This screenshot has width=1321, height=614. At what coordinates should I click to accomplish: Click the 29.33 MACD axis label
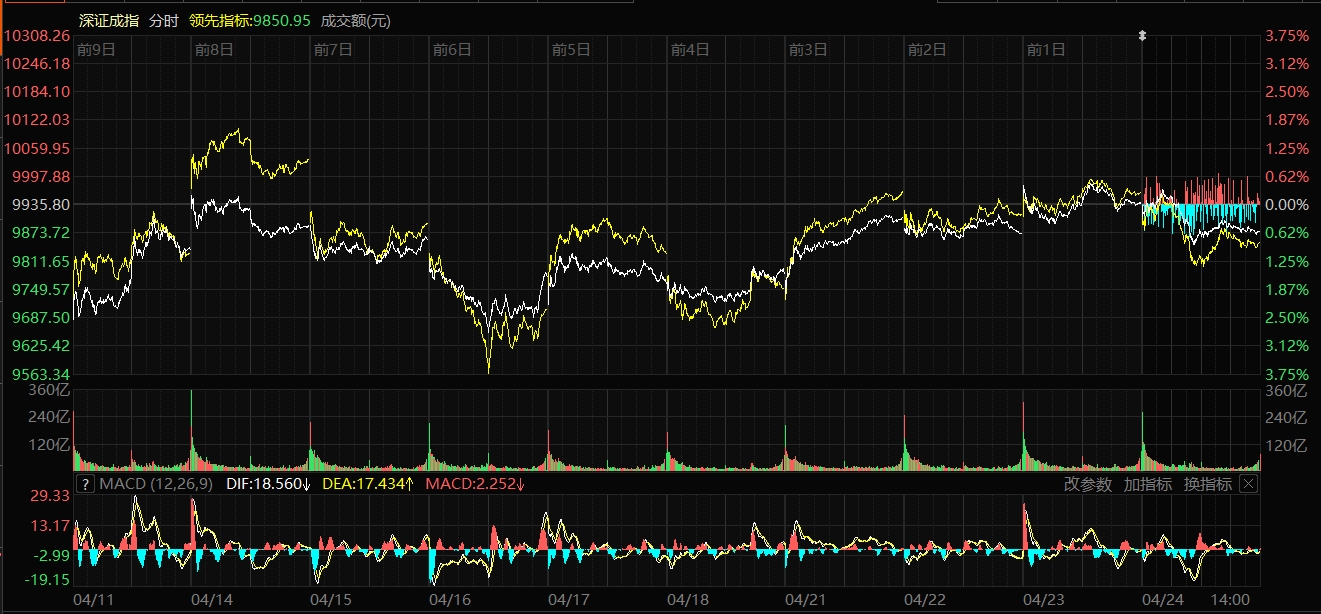[50, 496]
